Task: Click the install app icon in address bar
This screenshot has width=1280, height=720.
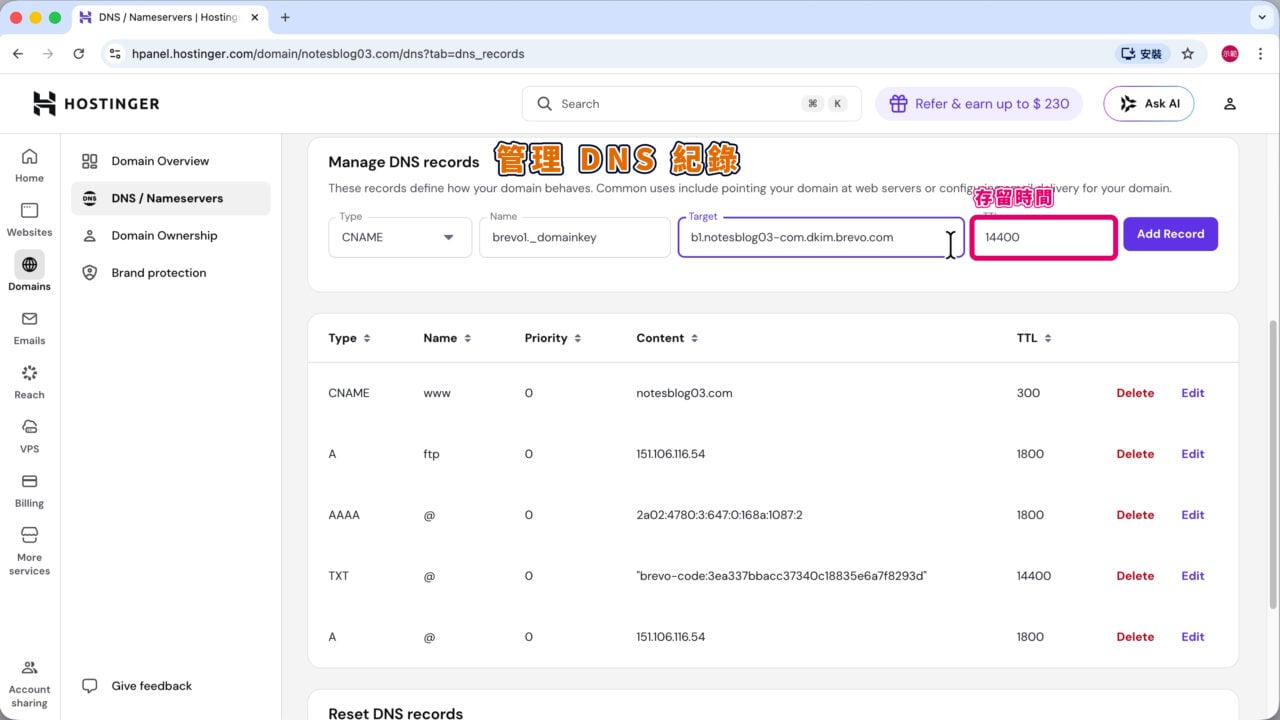Action: [1142, 54]
